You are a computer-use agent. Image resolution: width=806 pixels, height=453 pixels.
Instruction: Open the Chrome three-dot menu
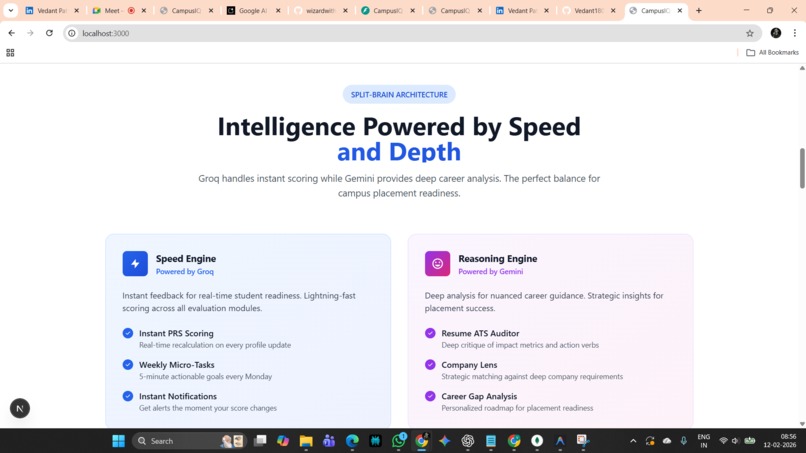pos(795,33)
